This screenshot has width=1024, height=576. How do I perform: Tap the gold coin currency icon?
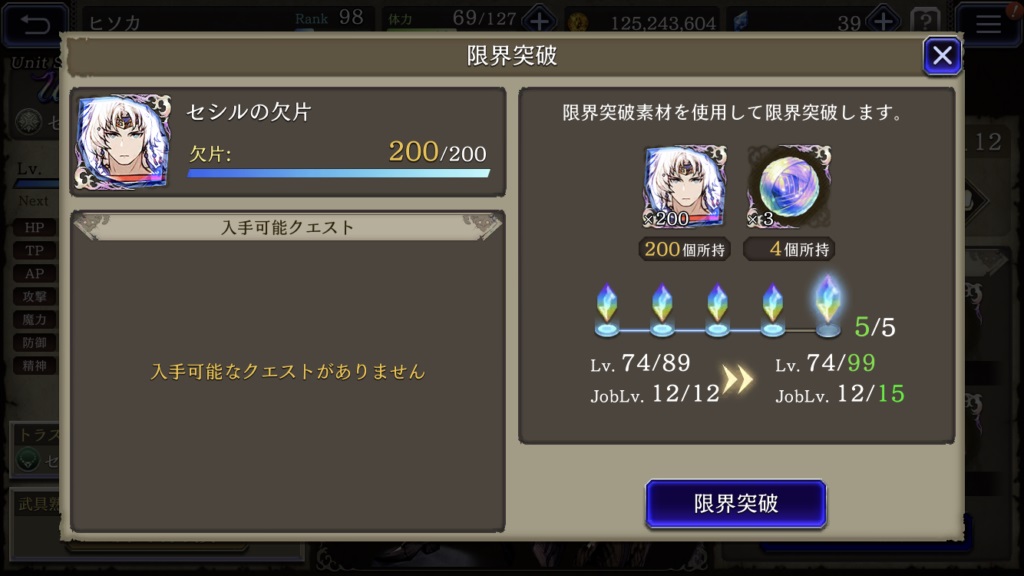pyautogui.click(x=577, y=23)
